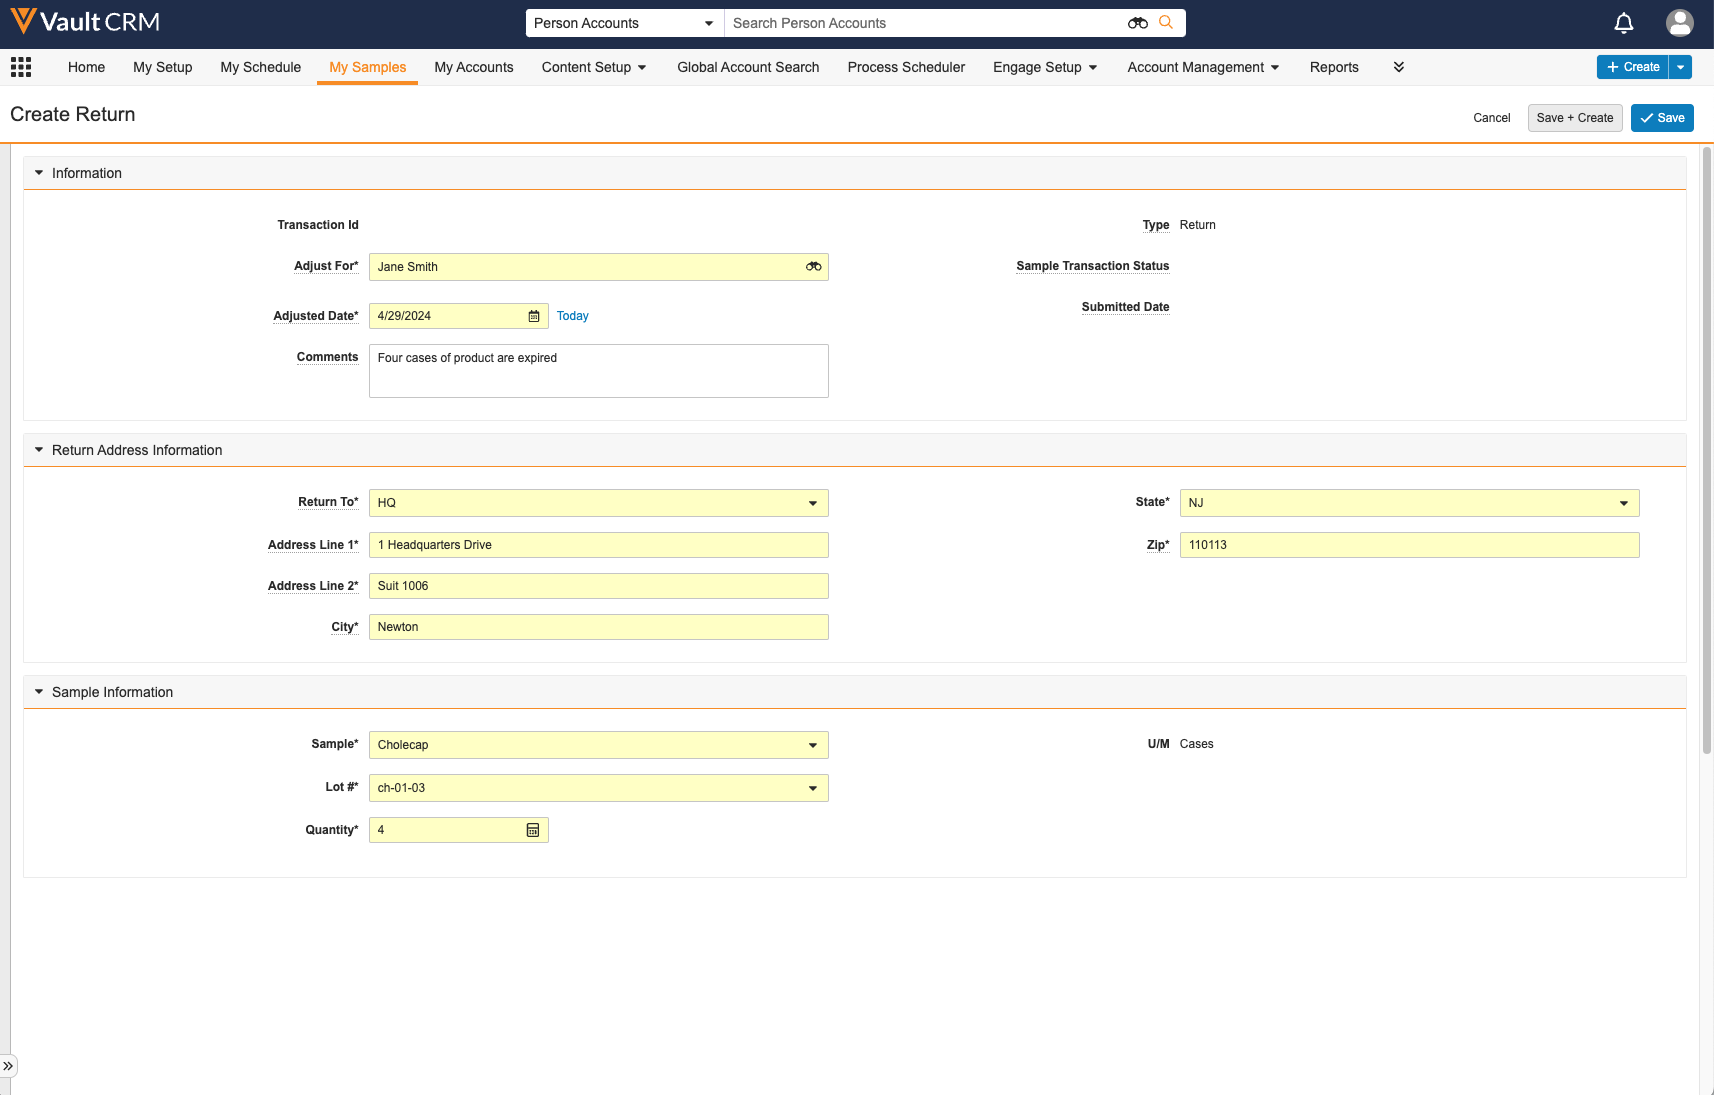Click the Today date link
This screenshot has width=1714, height=1095.
(572, 316)
